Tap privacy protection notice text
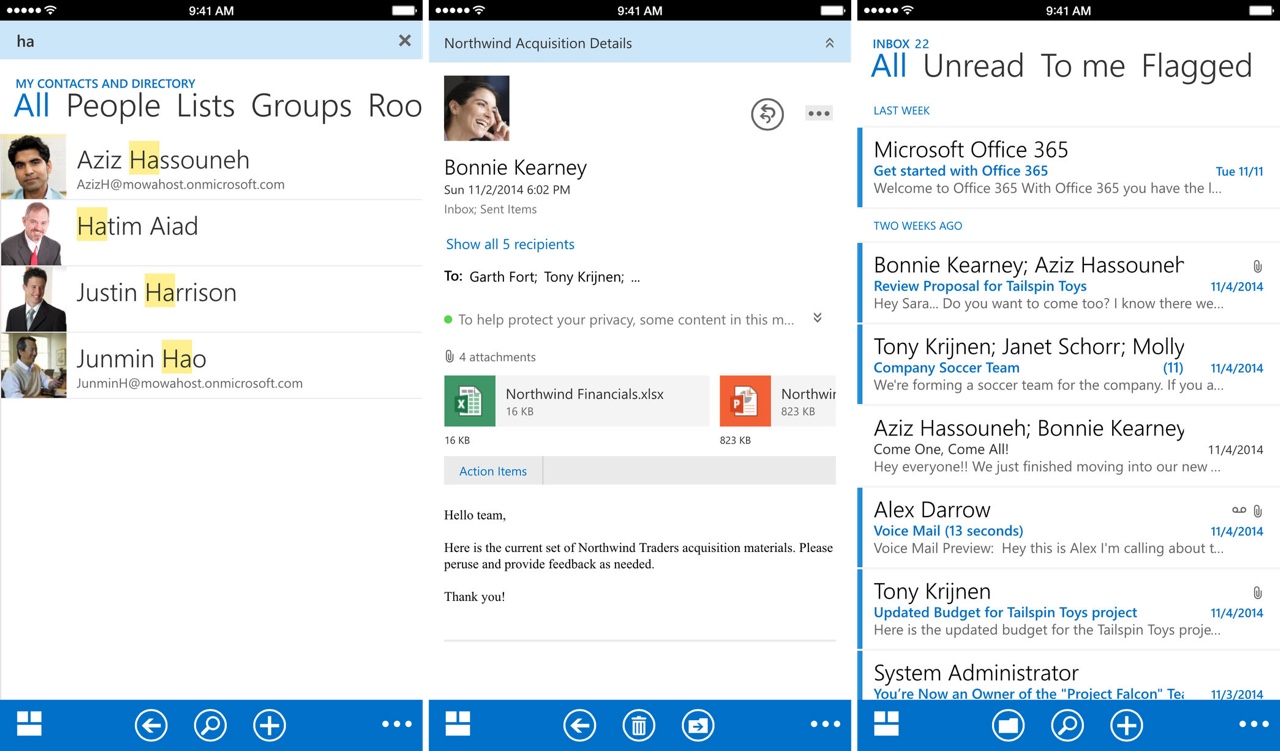 627,320
